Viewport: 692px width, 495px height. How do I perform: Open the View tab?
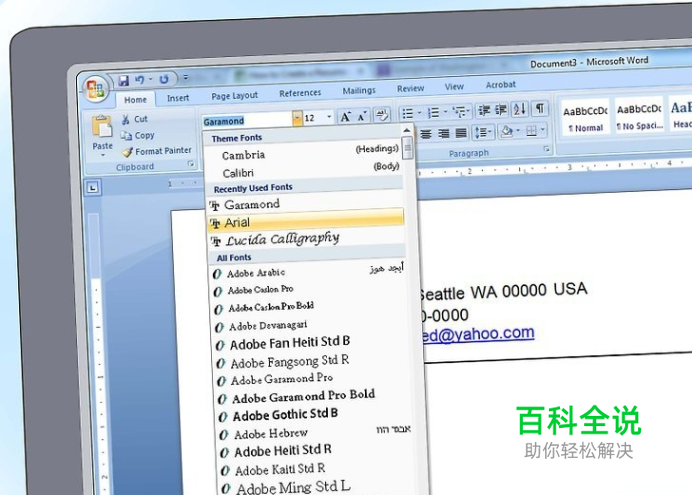point(454,86)
